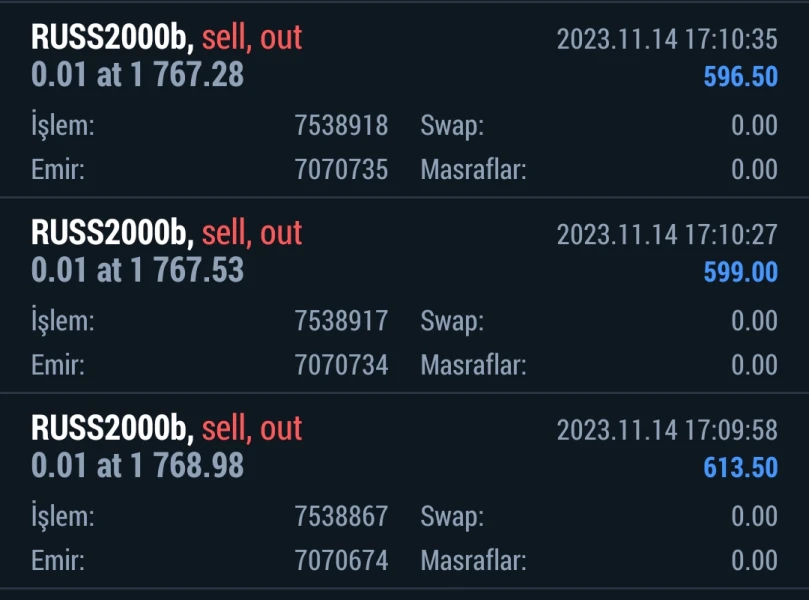Click order number 7070674
The image size is (809, 600).
click(341, 560)
